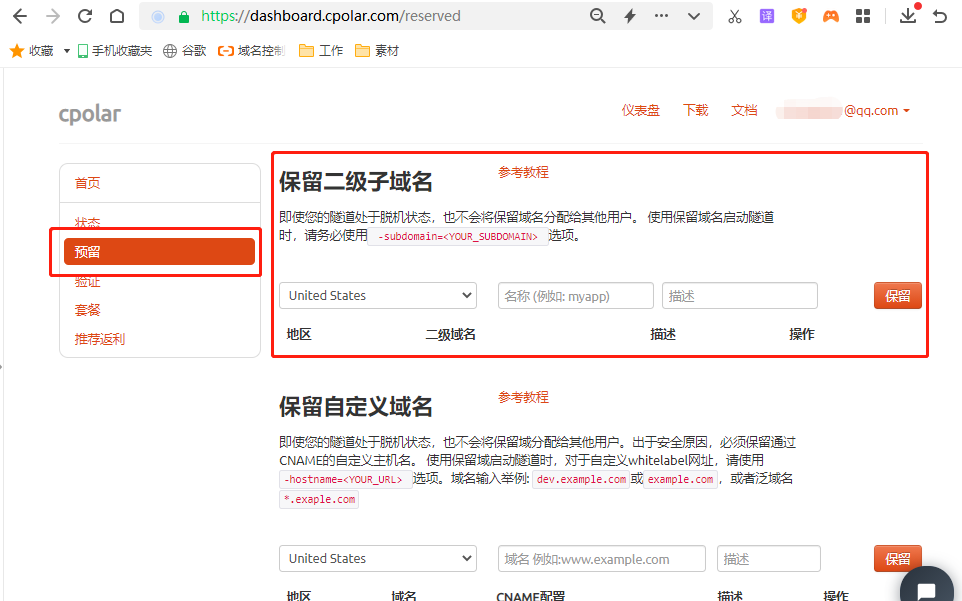Expand the 收藏 bookmarks dropdown arrow
Image resolution: width=962 pixels, height=601 pixels.
67,51
